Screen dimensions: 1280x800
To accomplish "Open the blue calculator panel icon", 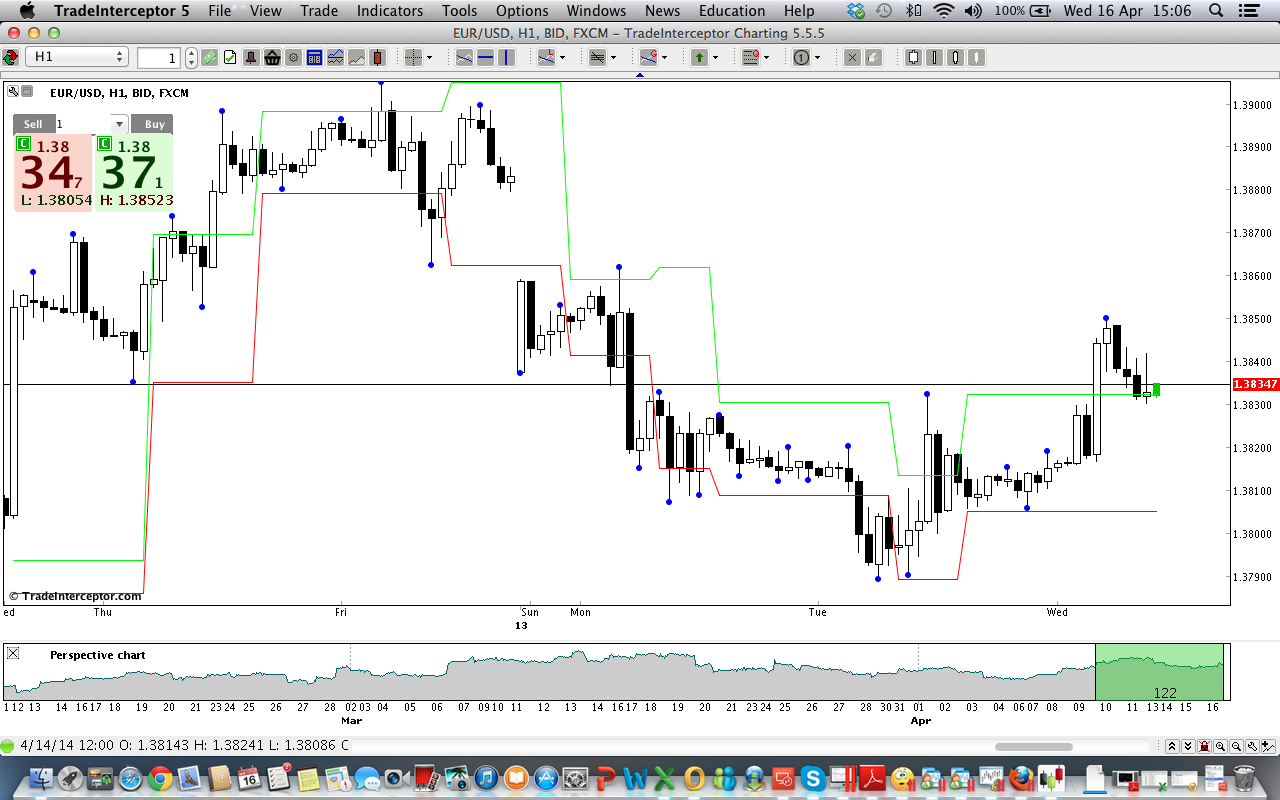I will click(314, 57).
